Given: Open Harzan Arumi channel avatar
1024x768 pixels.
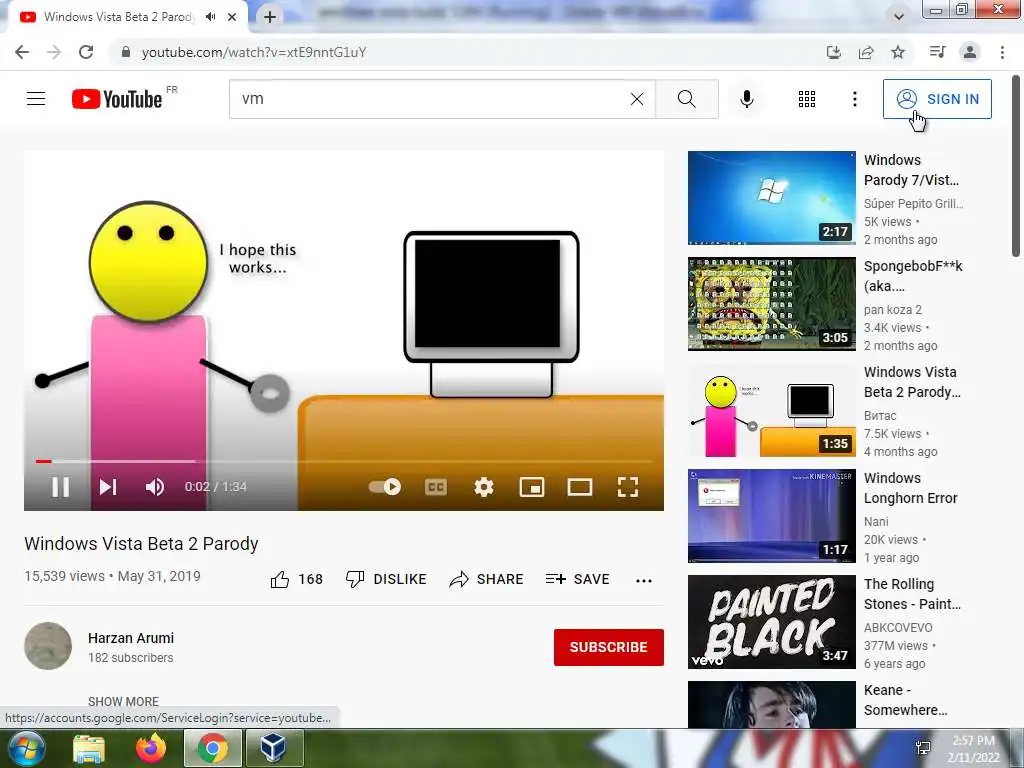Looking at the screenshot, I should pyautogui.click(x=48, y=646).
